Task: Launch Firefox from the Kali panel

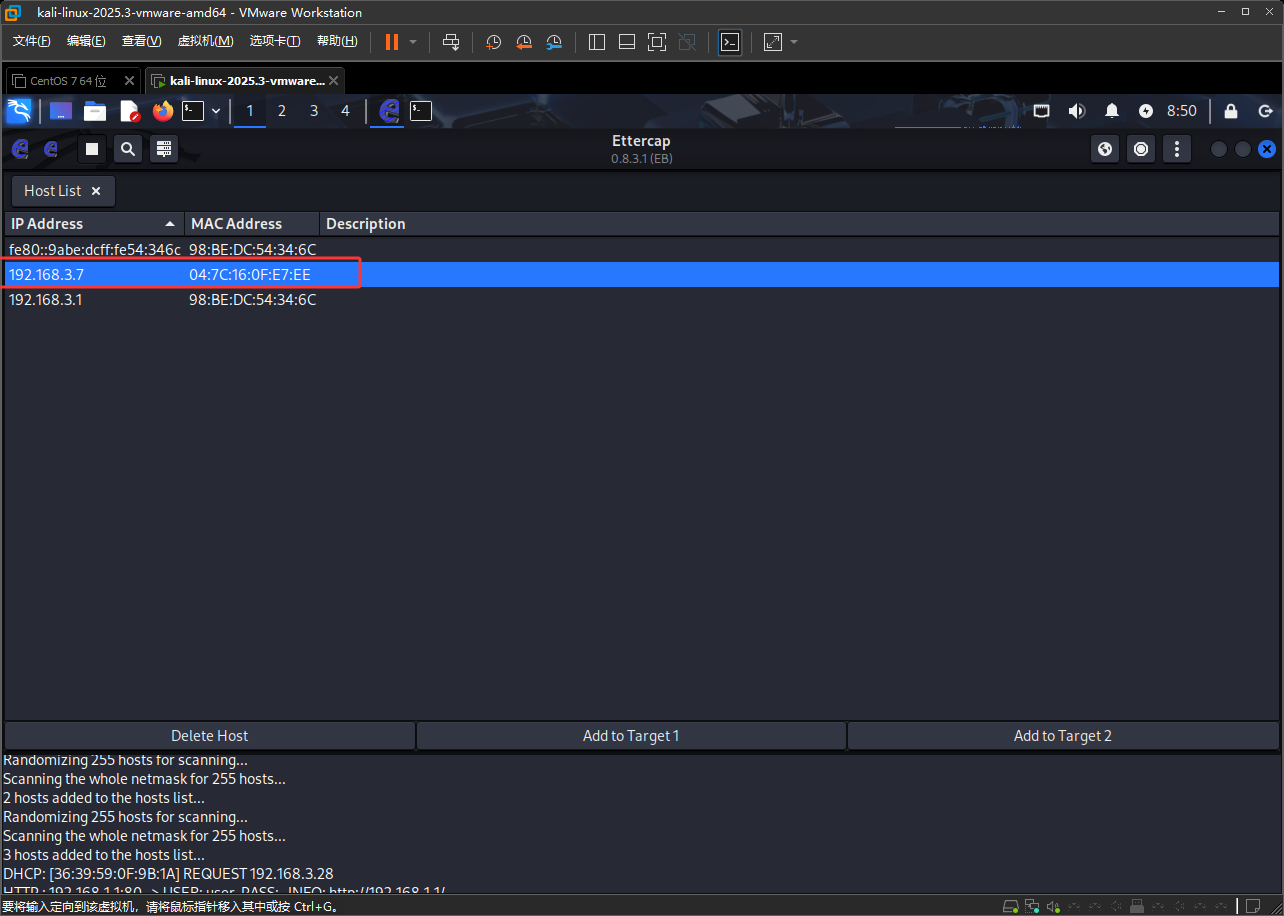Action: pos(163,111)
